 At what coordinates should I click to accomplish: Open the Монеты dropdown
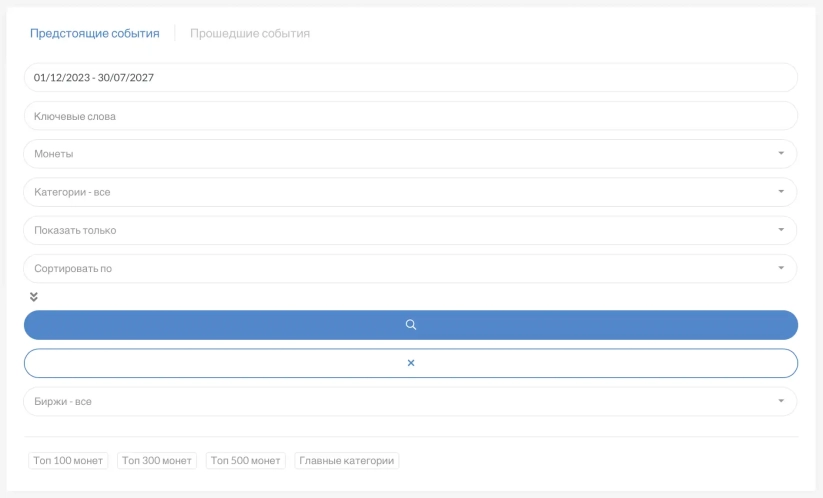pos(400,154)
